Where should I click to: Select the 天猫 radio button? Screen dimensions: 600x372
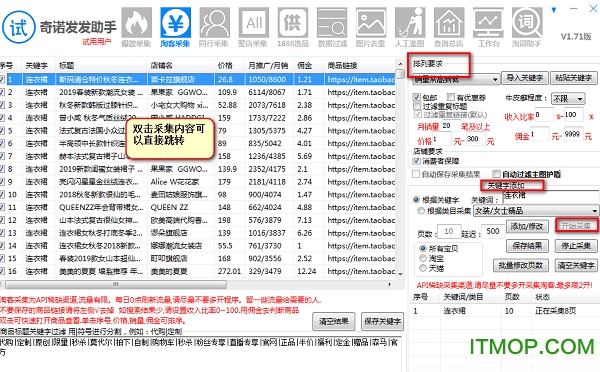423,268
